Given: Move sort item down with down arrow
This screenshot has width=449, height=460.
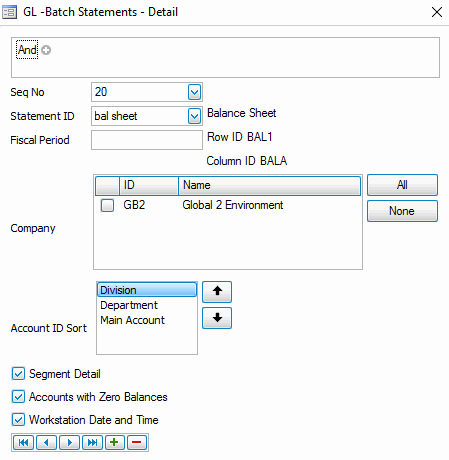Looking at the screenshot, I should [217, 318].
